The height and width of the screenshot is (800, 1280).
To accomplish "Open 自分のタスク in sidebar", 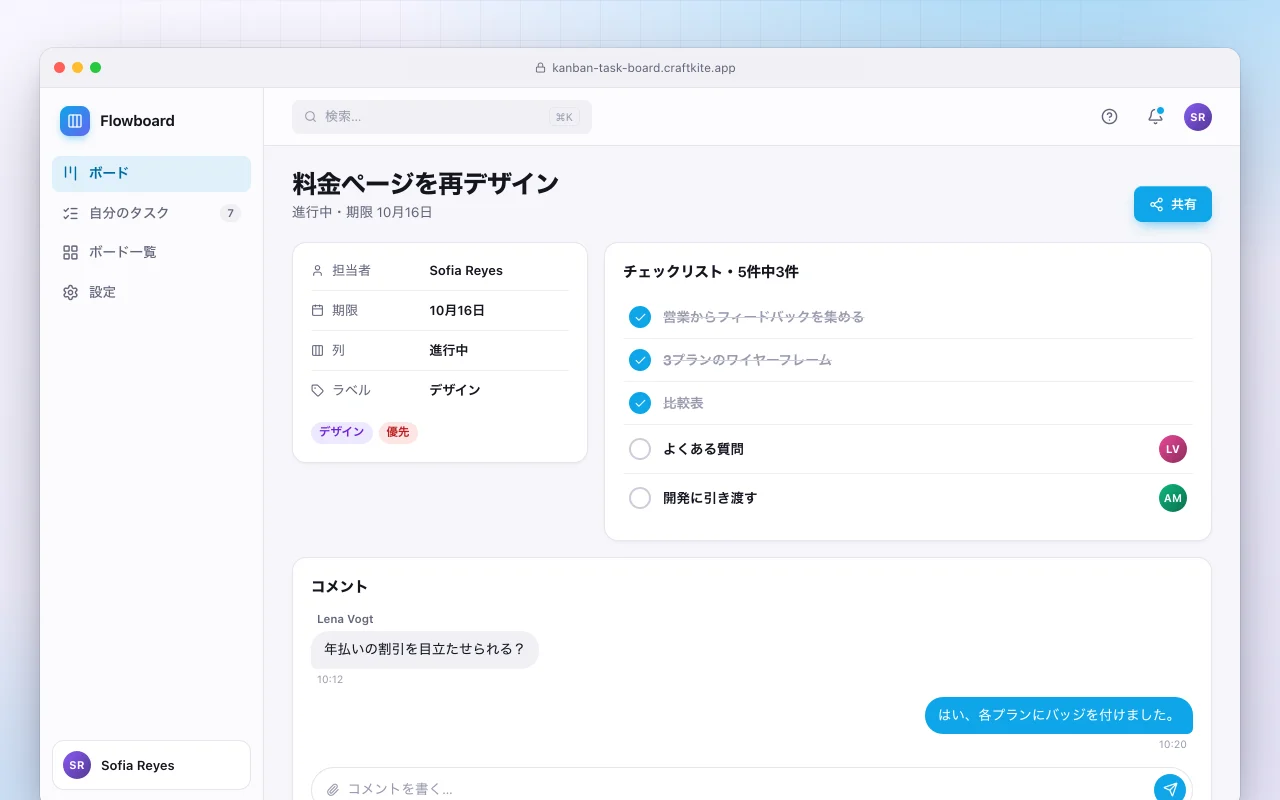I will tap(151, 213).
